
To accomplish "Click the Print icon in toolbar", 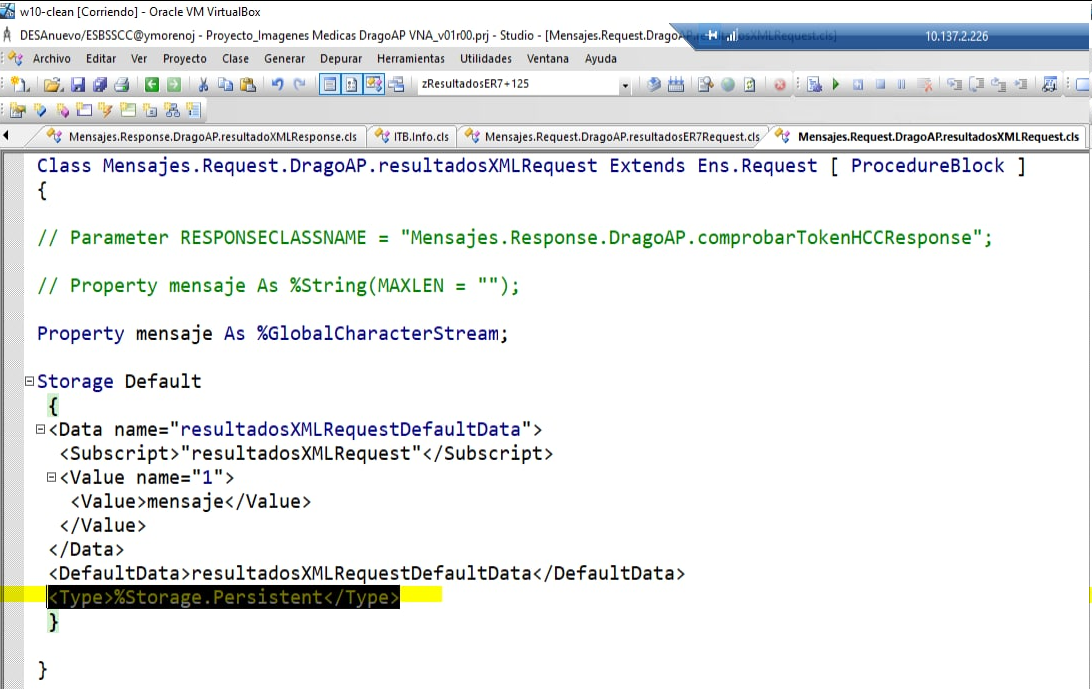I will [x=121, y=85].
